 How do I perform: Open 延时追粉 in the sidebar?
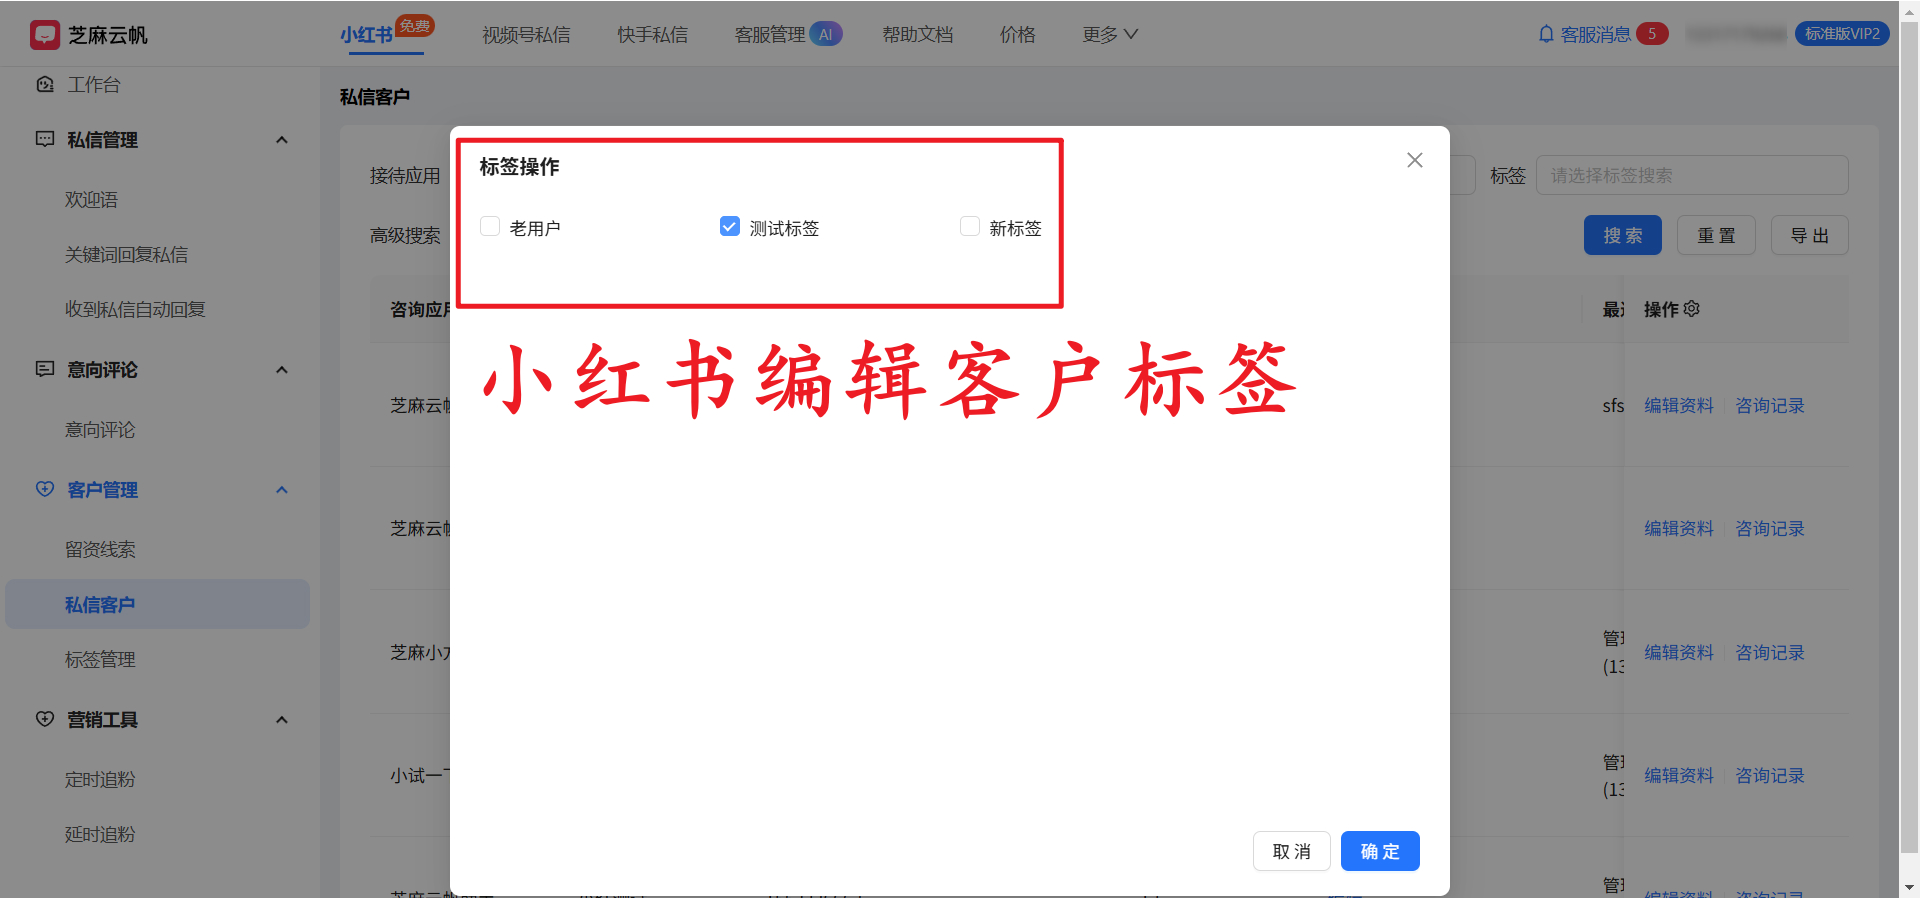100,835
